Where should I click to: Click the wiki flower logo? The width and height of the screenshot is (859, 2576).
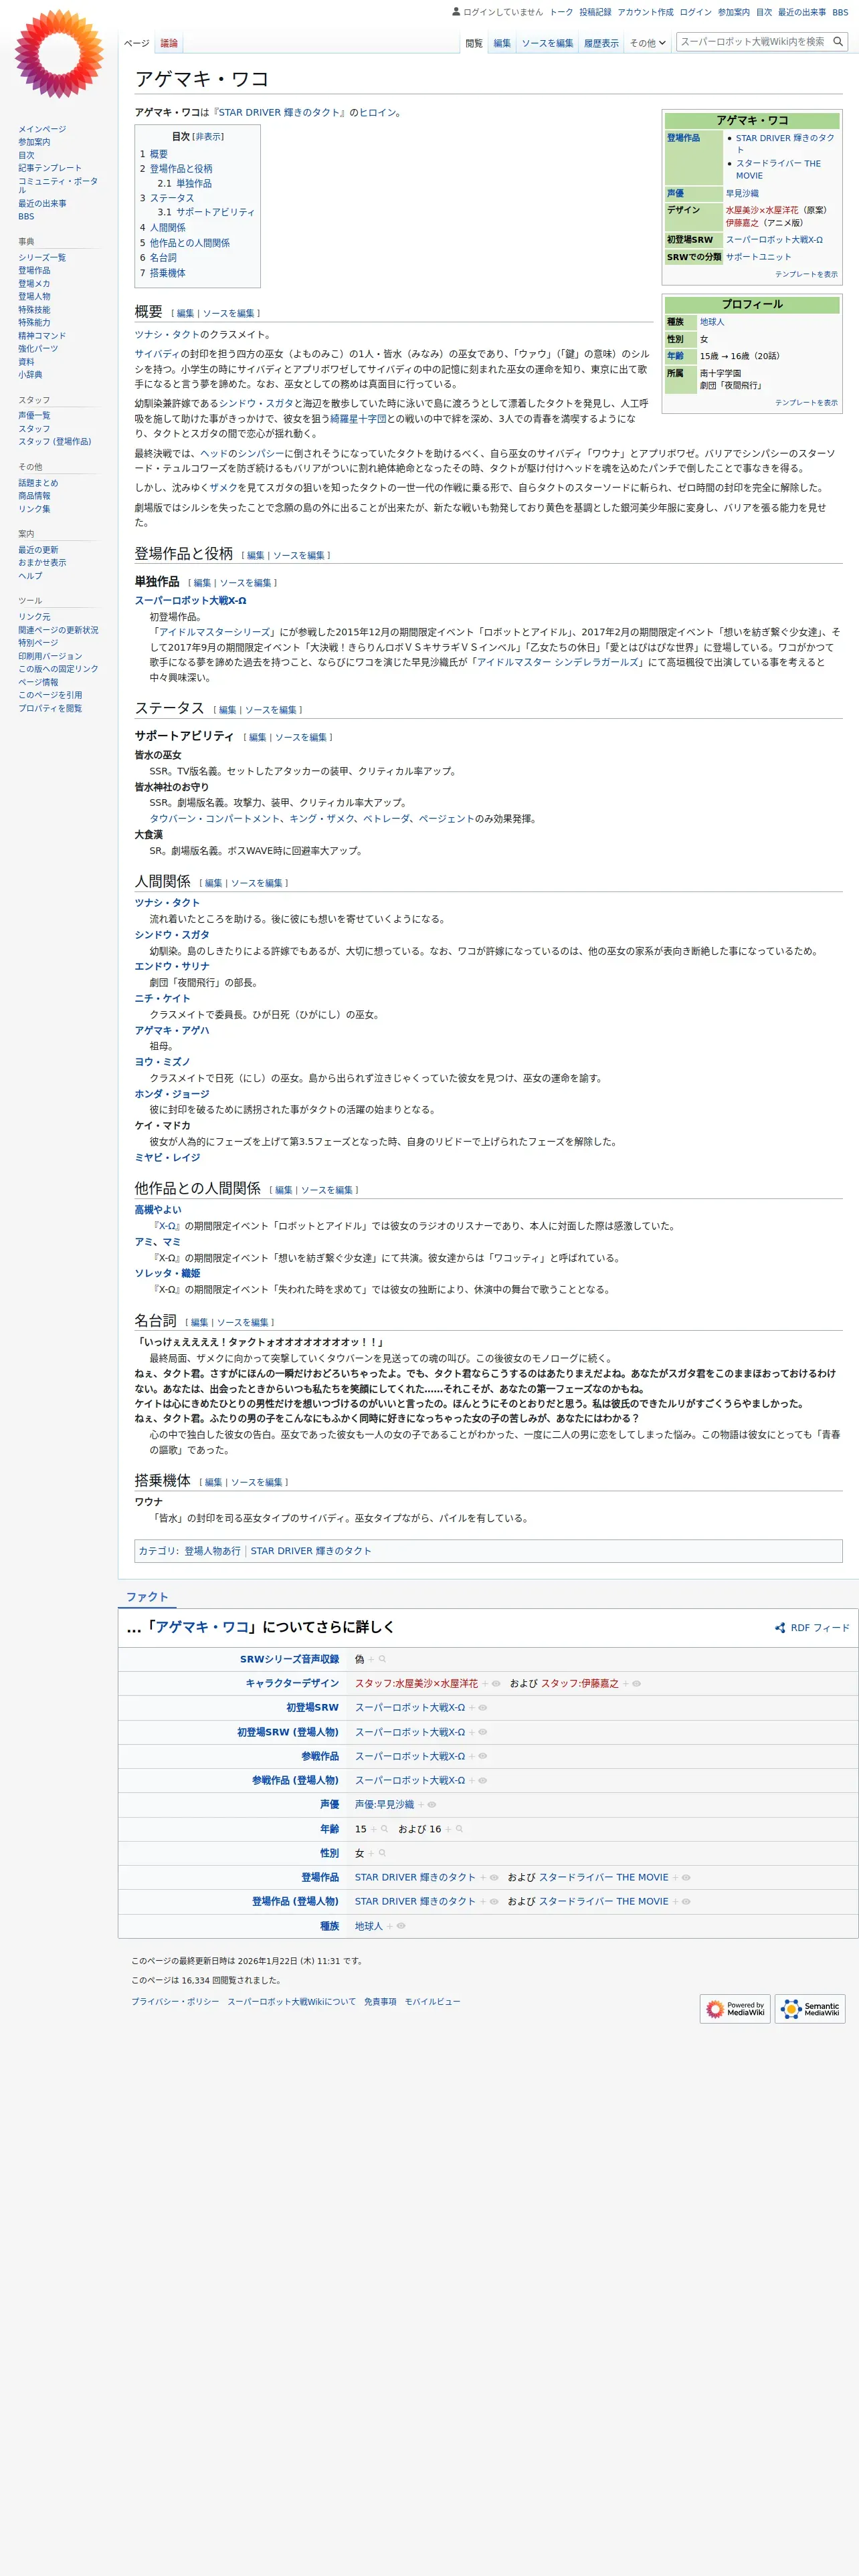[x=59, y=54]
